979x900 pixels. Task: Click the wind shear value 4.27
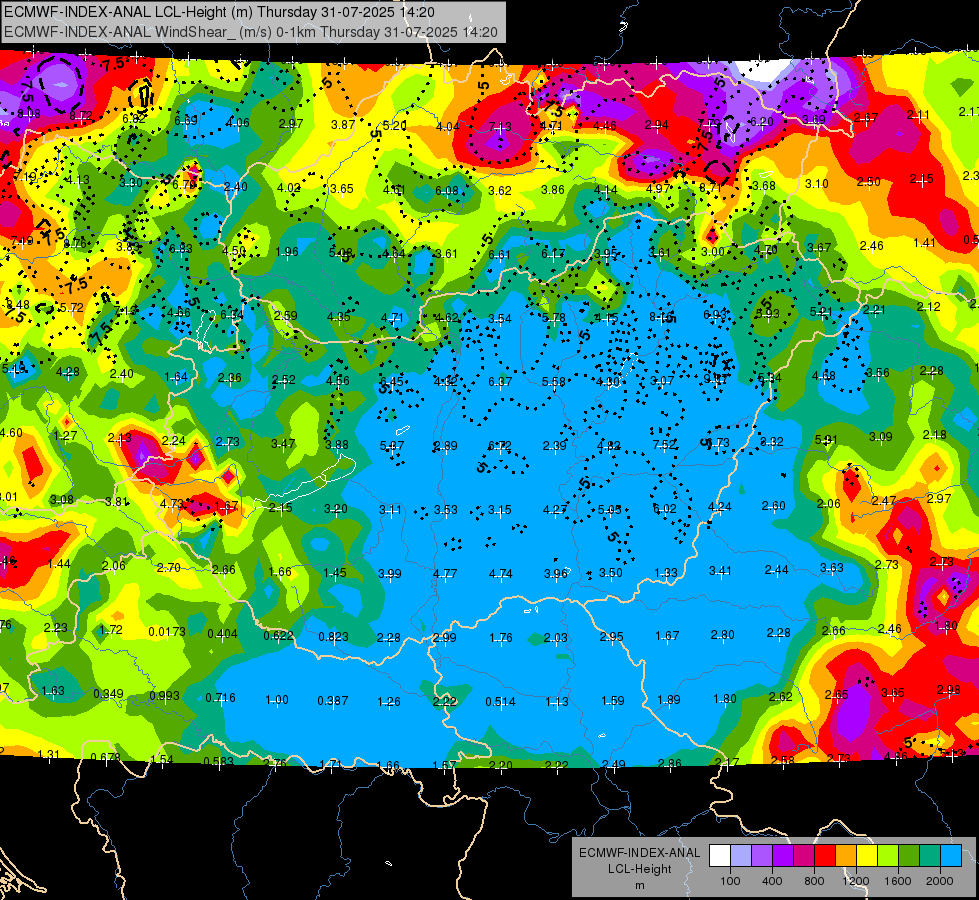pyautogui.click(x=555, y=510)
